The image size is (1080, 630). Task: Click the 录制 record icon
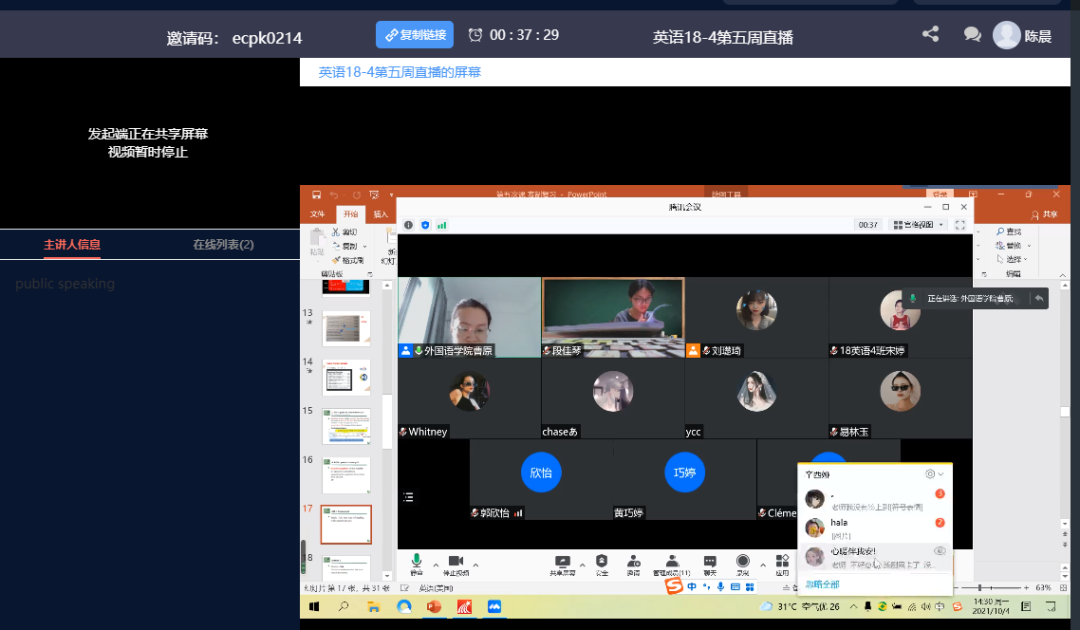[x=742, y=562]
